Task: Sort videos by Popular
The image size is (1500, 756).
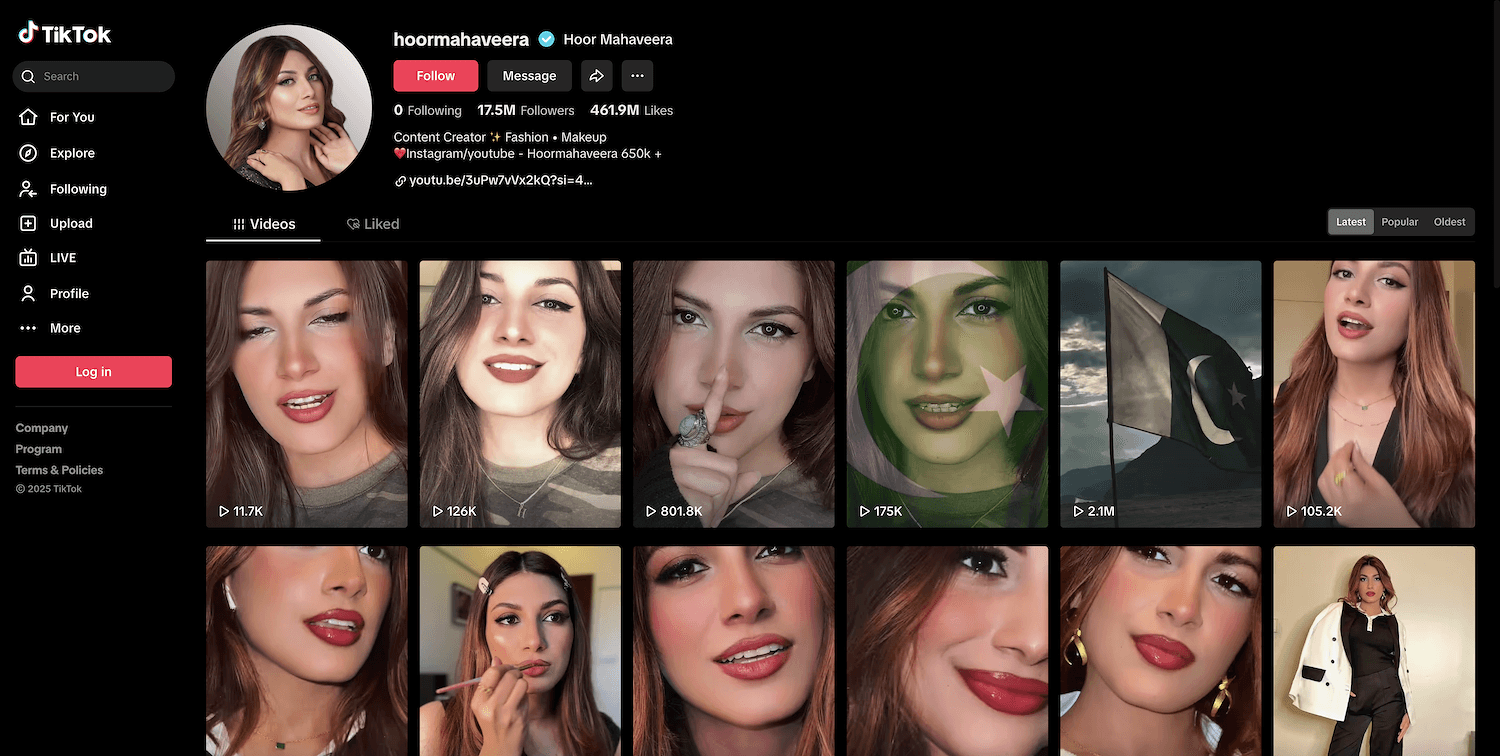Action: pyautogui.click(x=1399, y=222)
